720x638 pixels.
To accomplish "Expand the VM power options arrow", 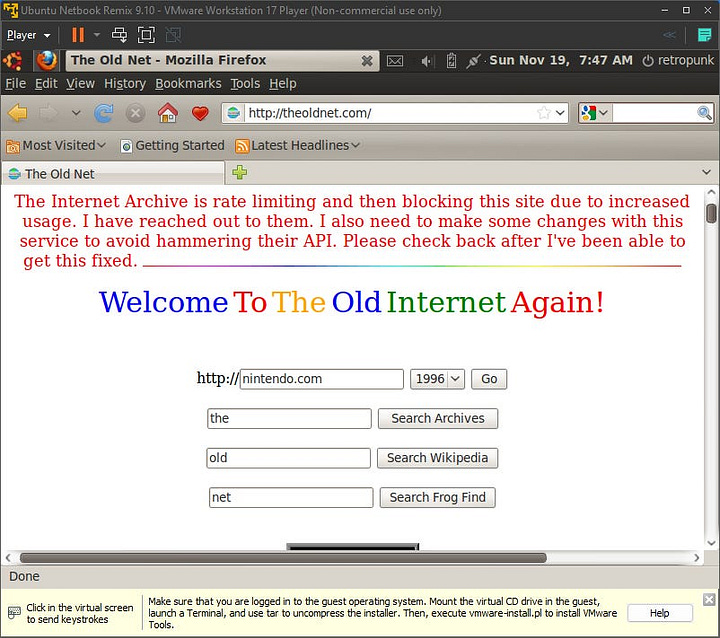I will (96, 34).
